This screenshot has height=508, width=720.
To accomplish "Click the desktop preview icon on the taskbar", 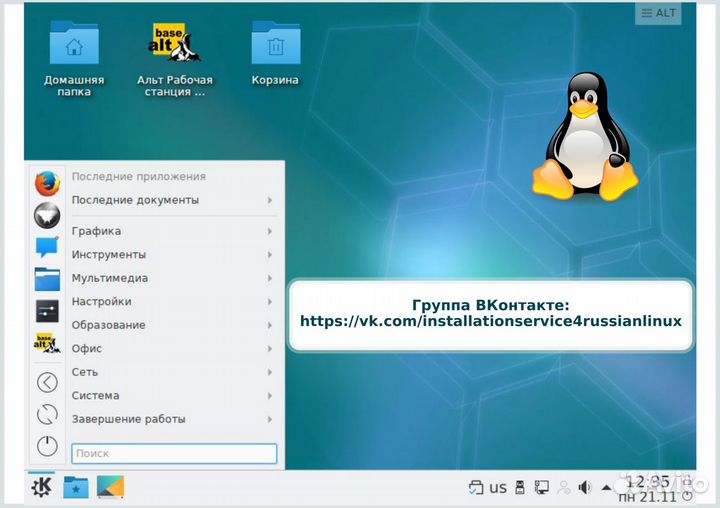I will [x=110, y=487].
